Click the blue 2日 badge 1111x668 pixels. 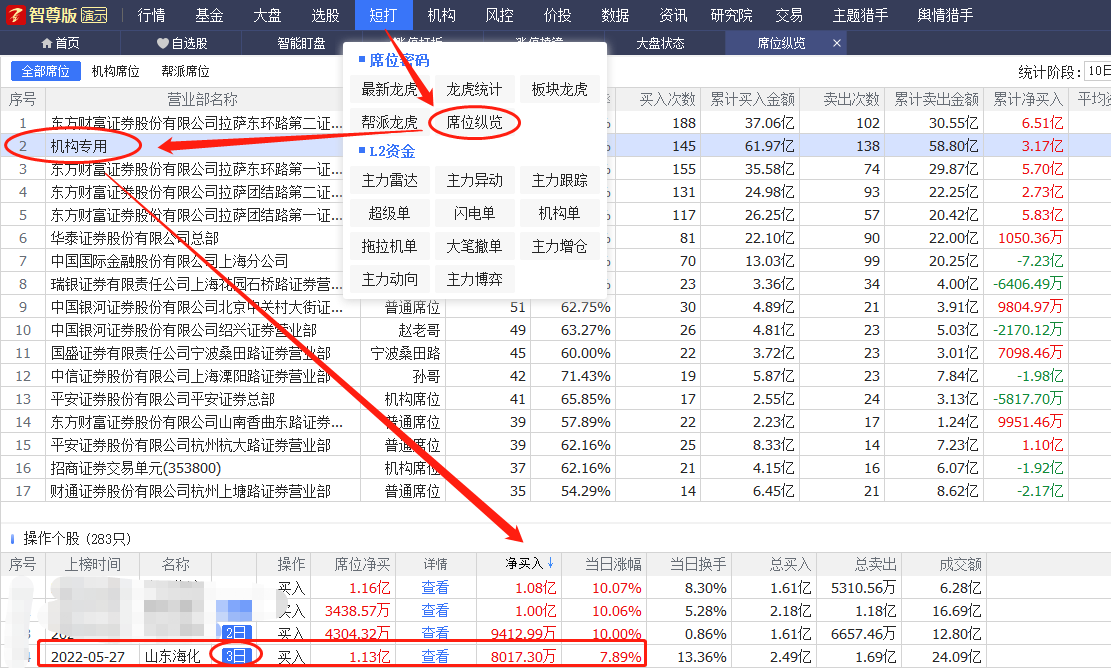pos(233,633)
